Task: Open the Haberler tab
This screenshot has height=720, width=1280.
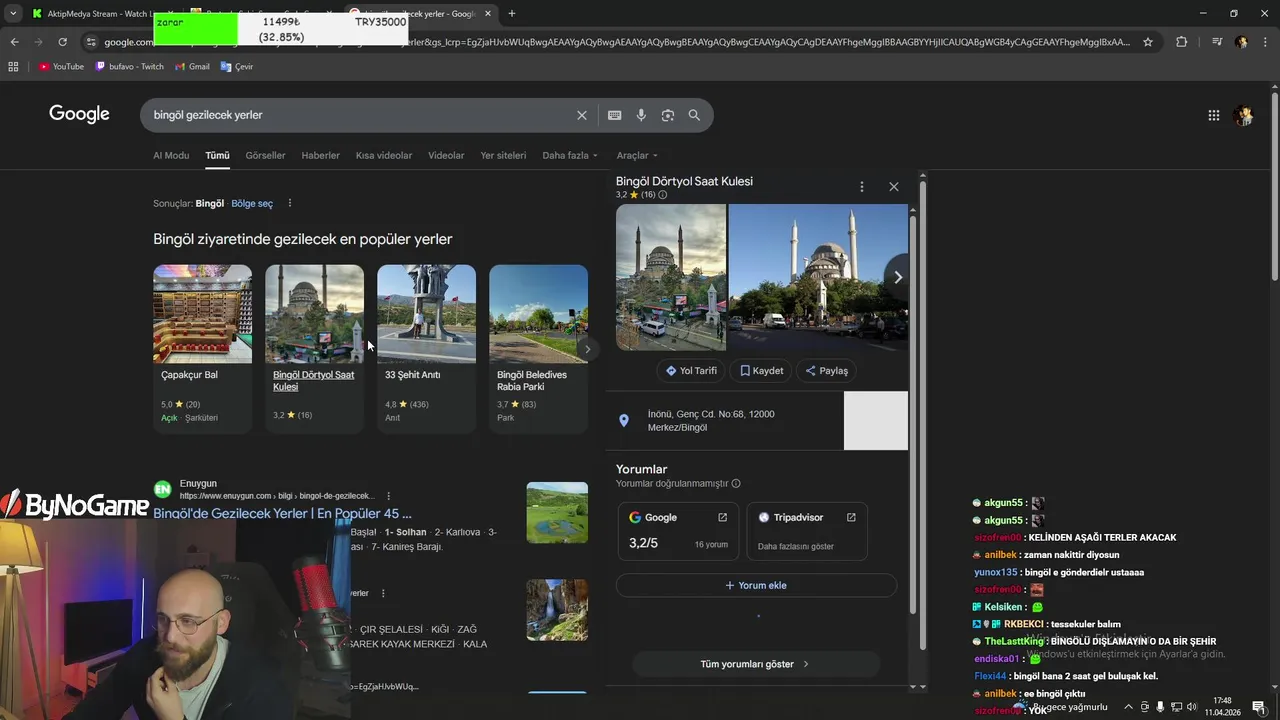Action: (x=320, y=155)
